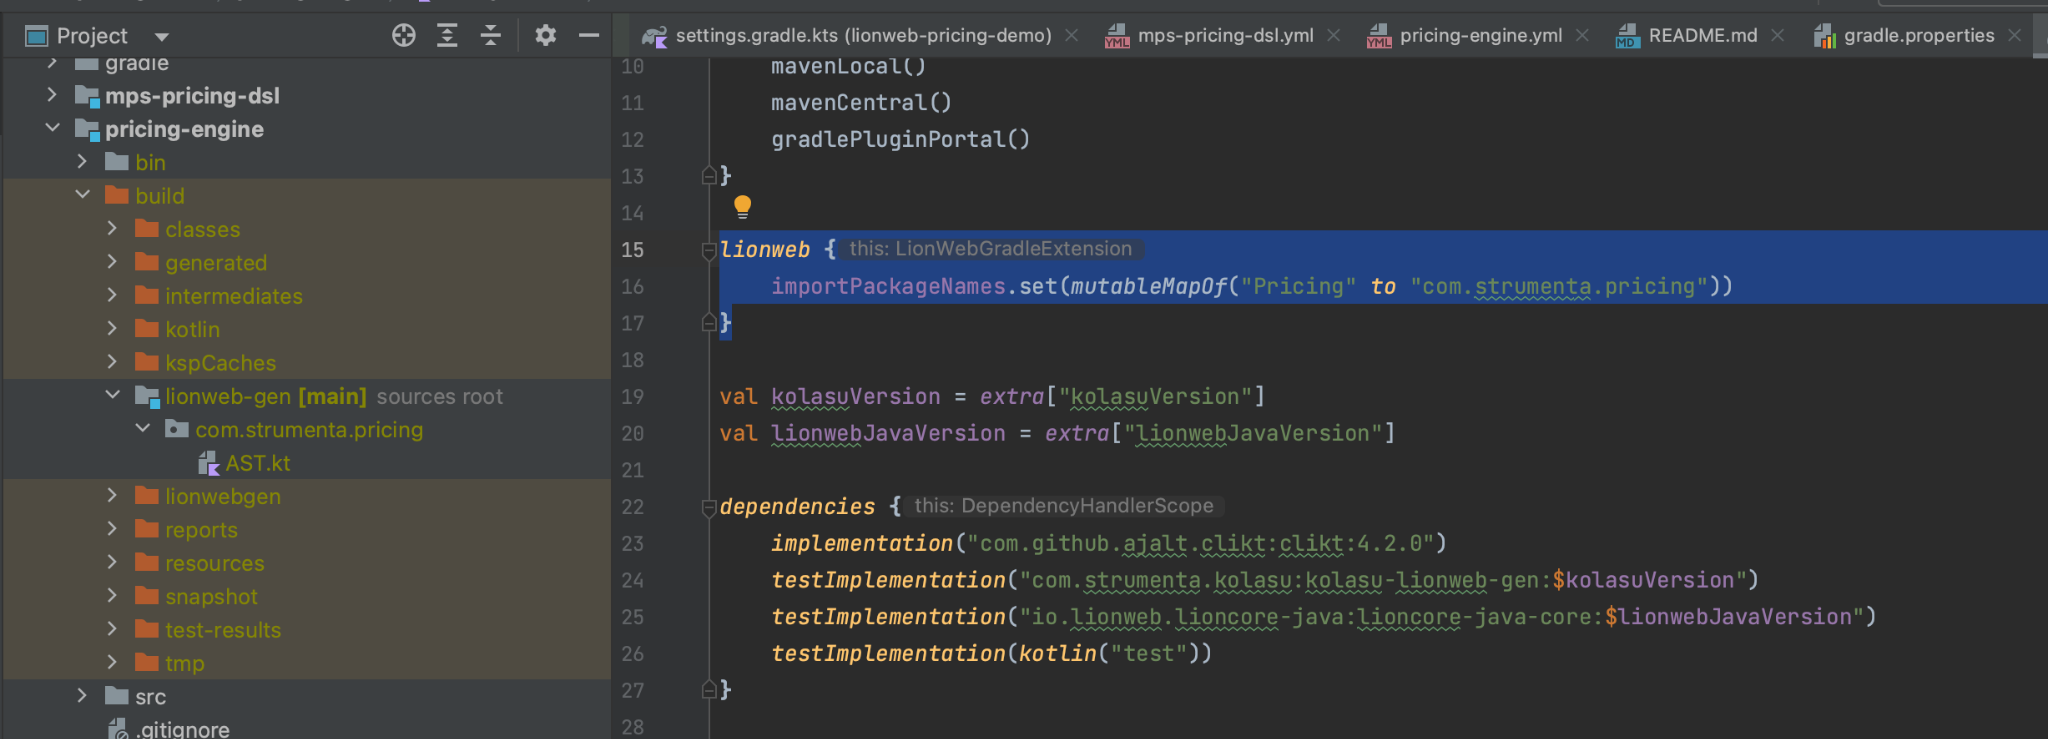
Task: Click the Project view label
Action: 92,36
